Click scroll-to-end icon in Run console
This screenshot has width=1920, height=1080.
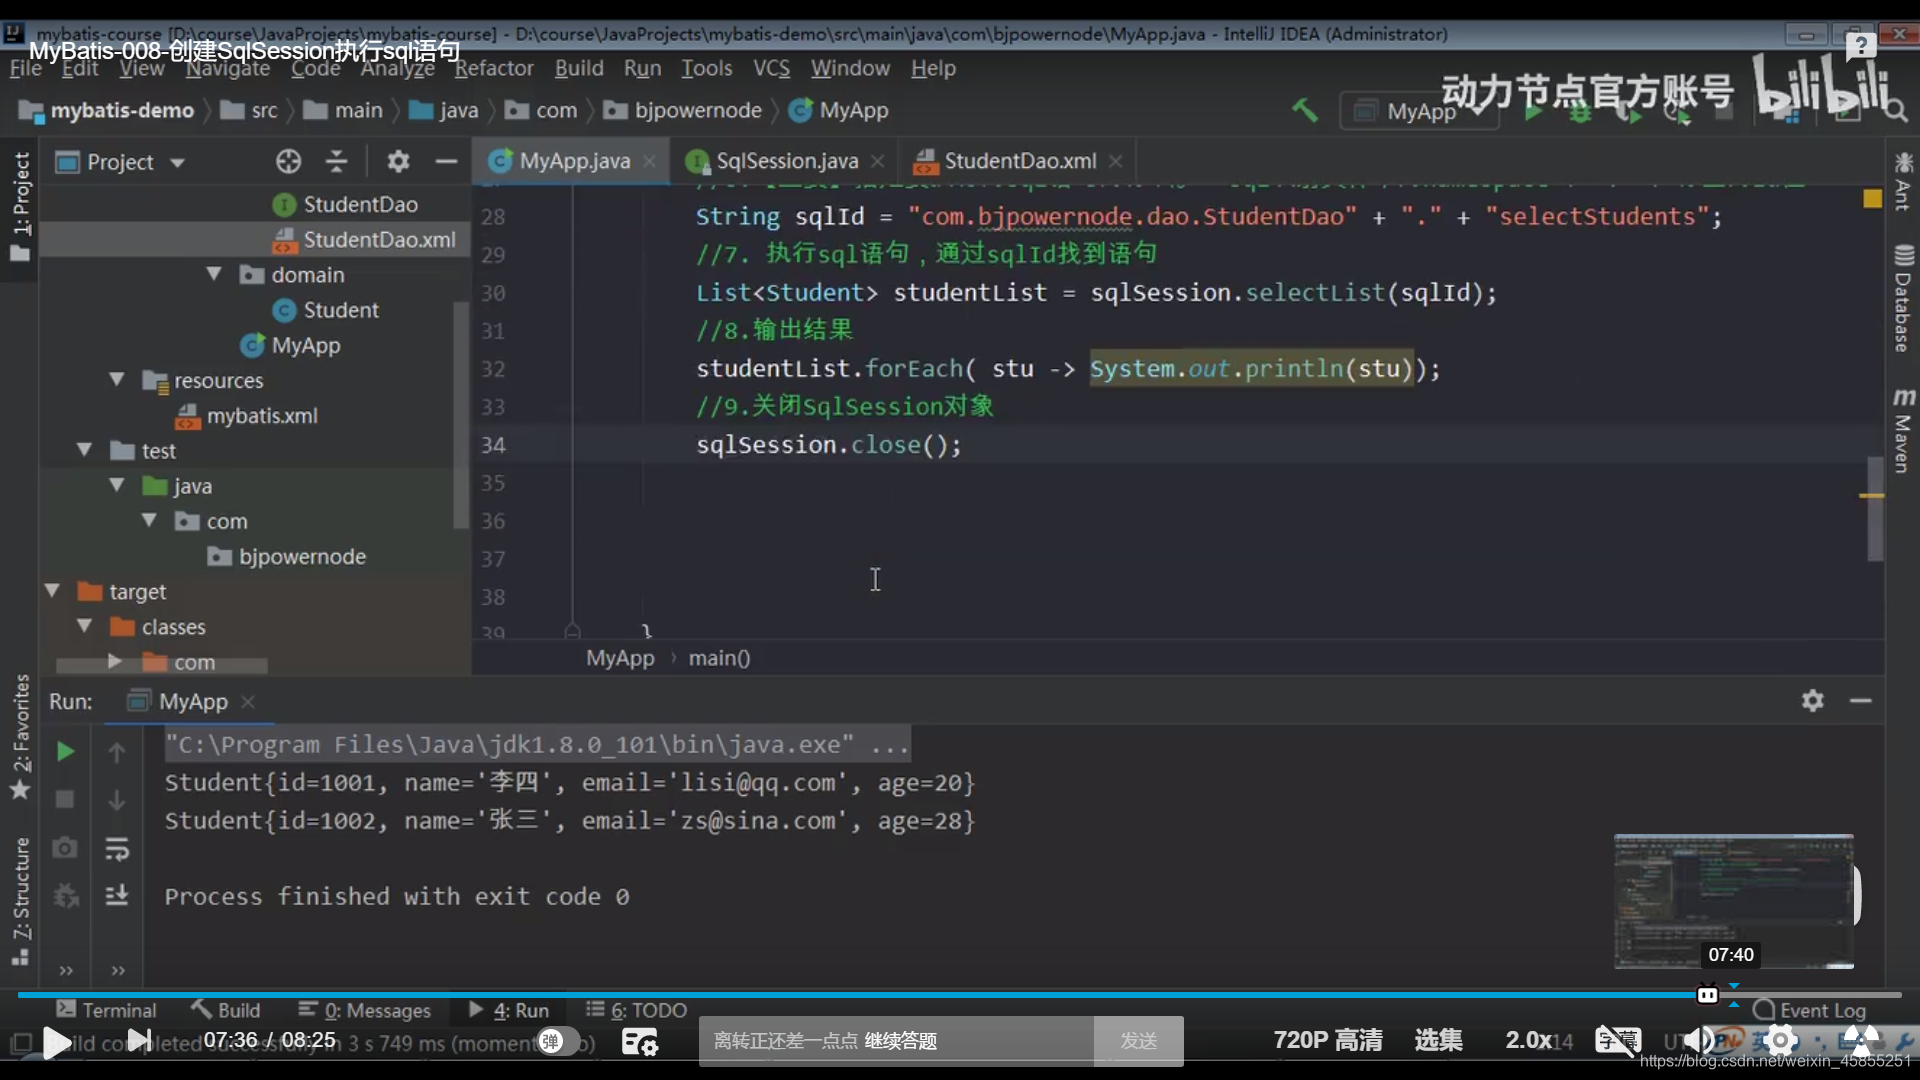click(x=117, y=894)
